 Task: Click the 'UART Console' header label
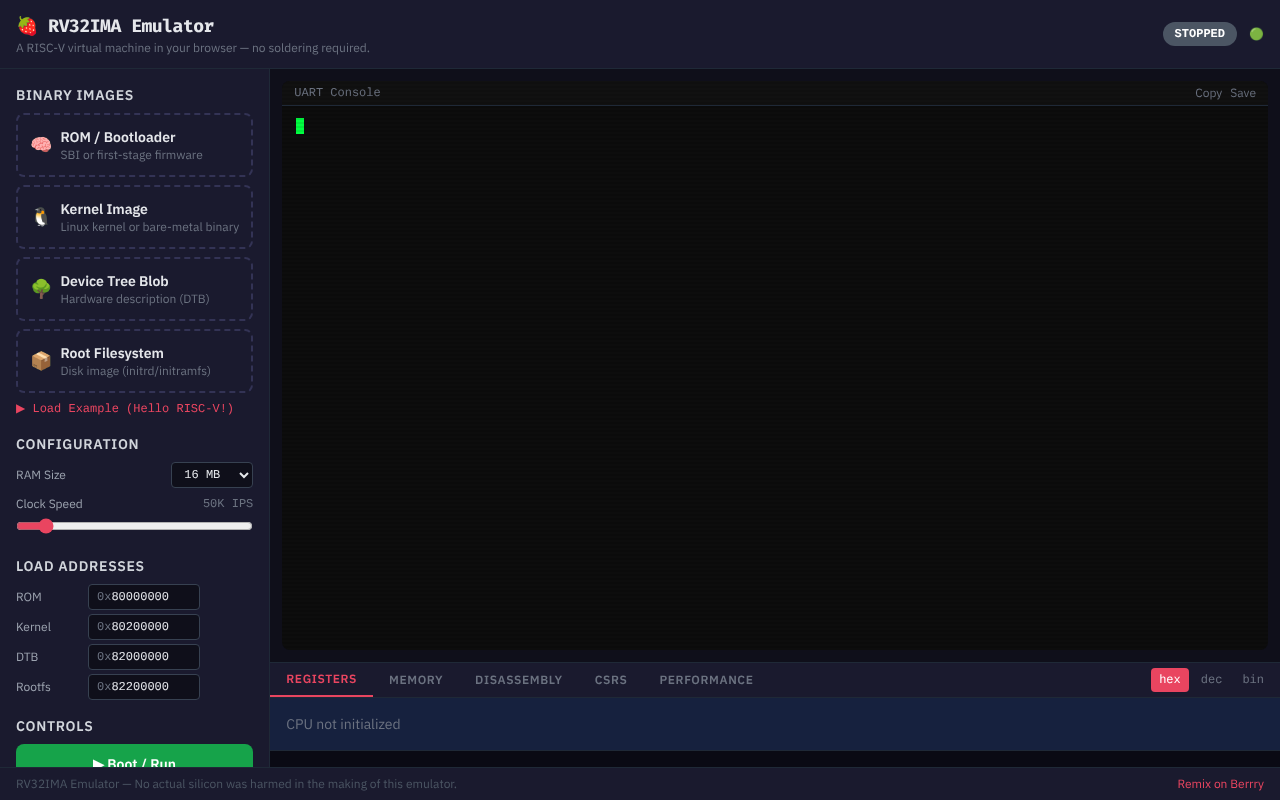pyautogui.click(x=337, y=93)
